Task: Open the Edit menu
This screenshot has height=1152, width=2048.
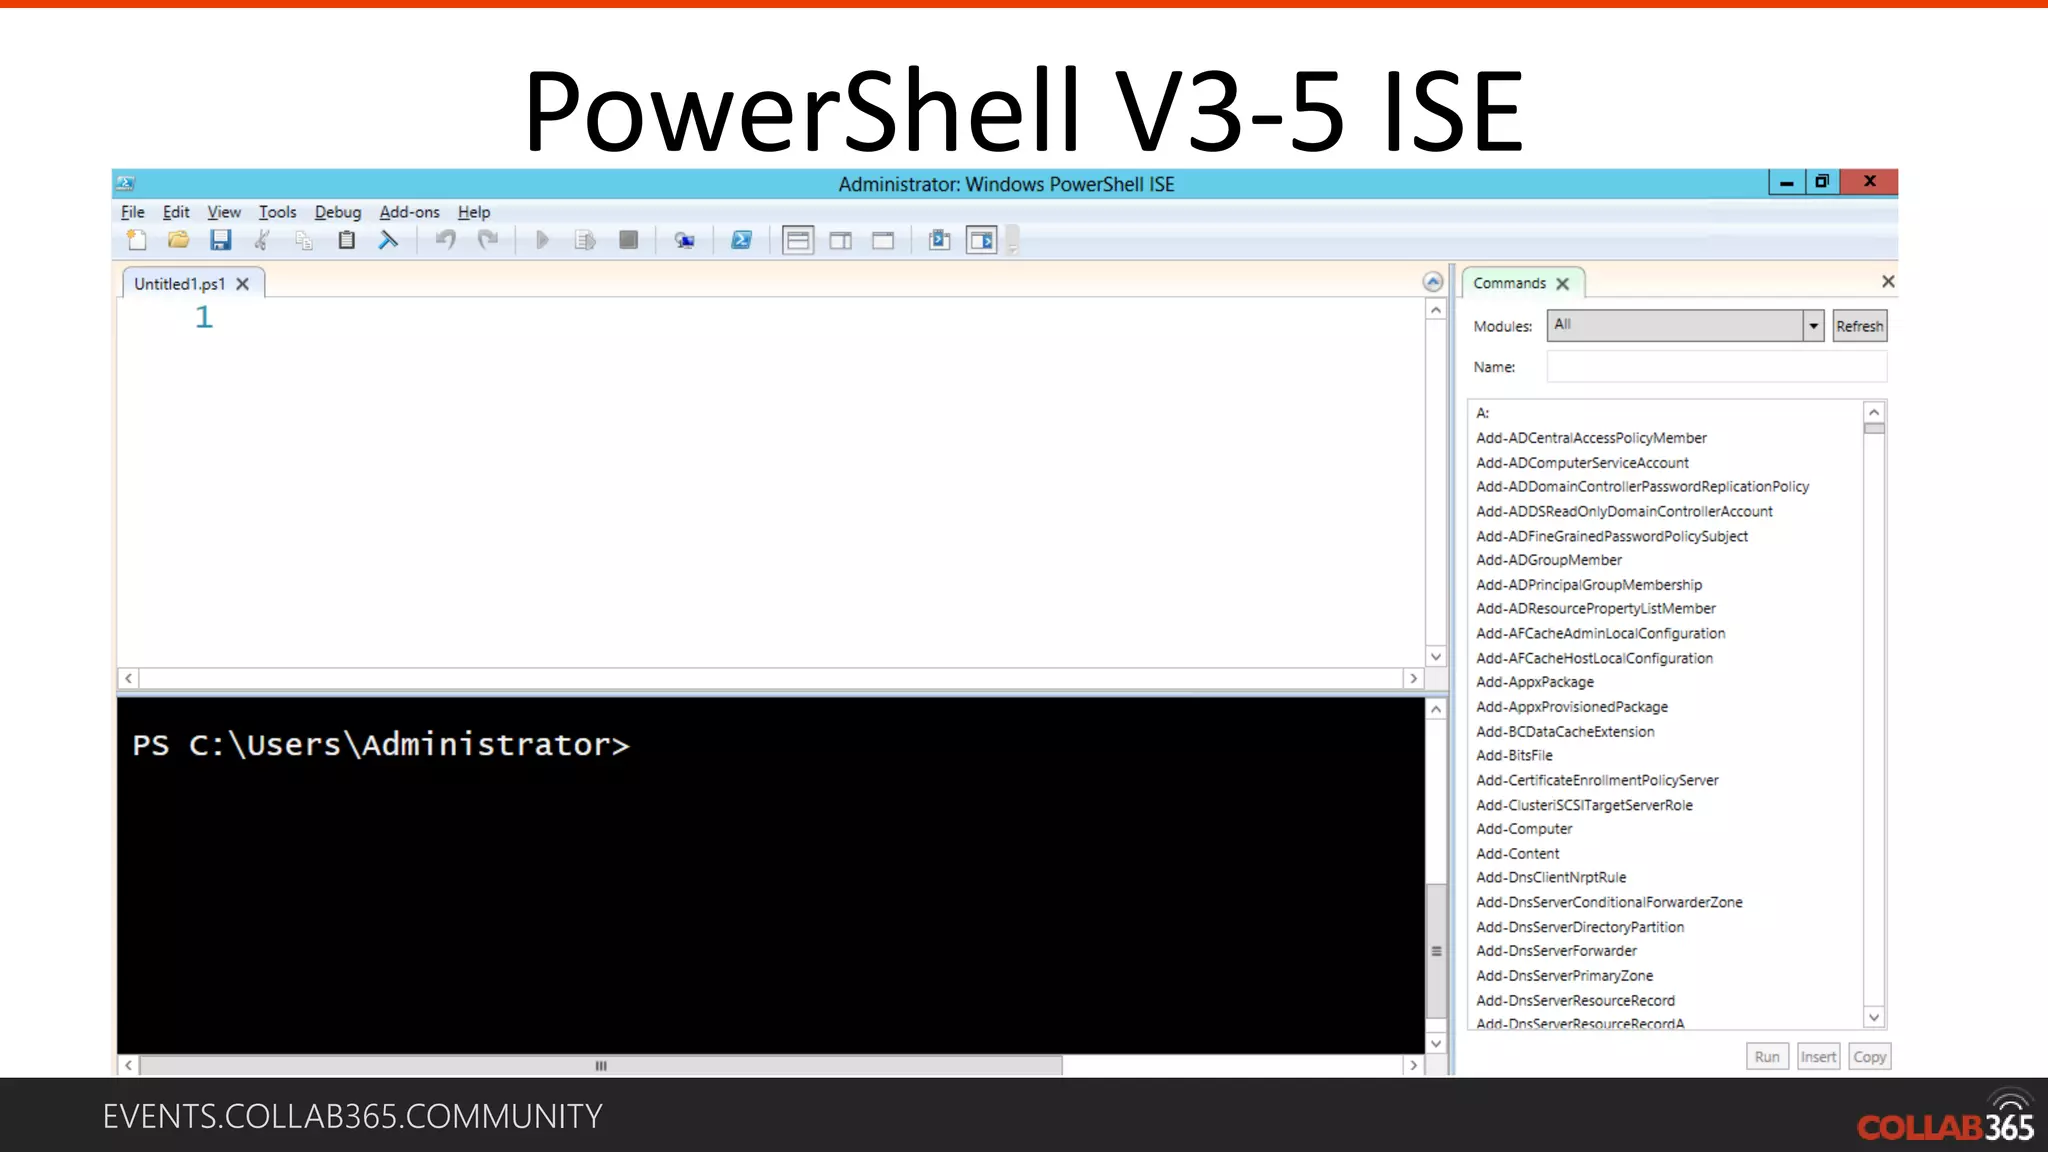Action: (x=176, y=212)
